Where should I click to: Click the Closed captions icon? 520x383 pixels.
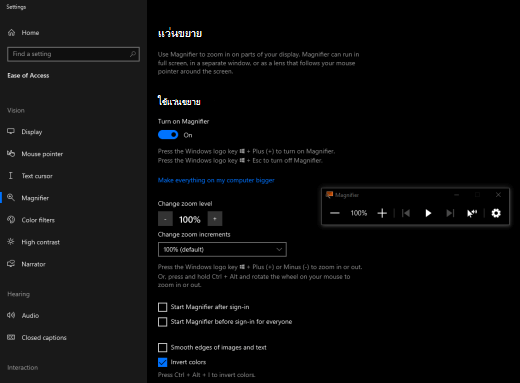pyautogui.click(x=11, y=337)
